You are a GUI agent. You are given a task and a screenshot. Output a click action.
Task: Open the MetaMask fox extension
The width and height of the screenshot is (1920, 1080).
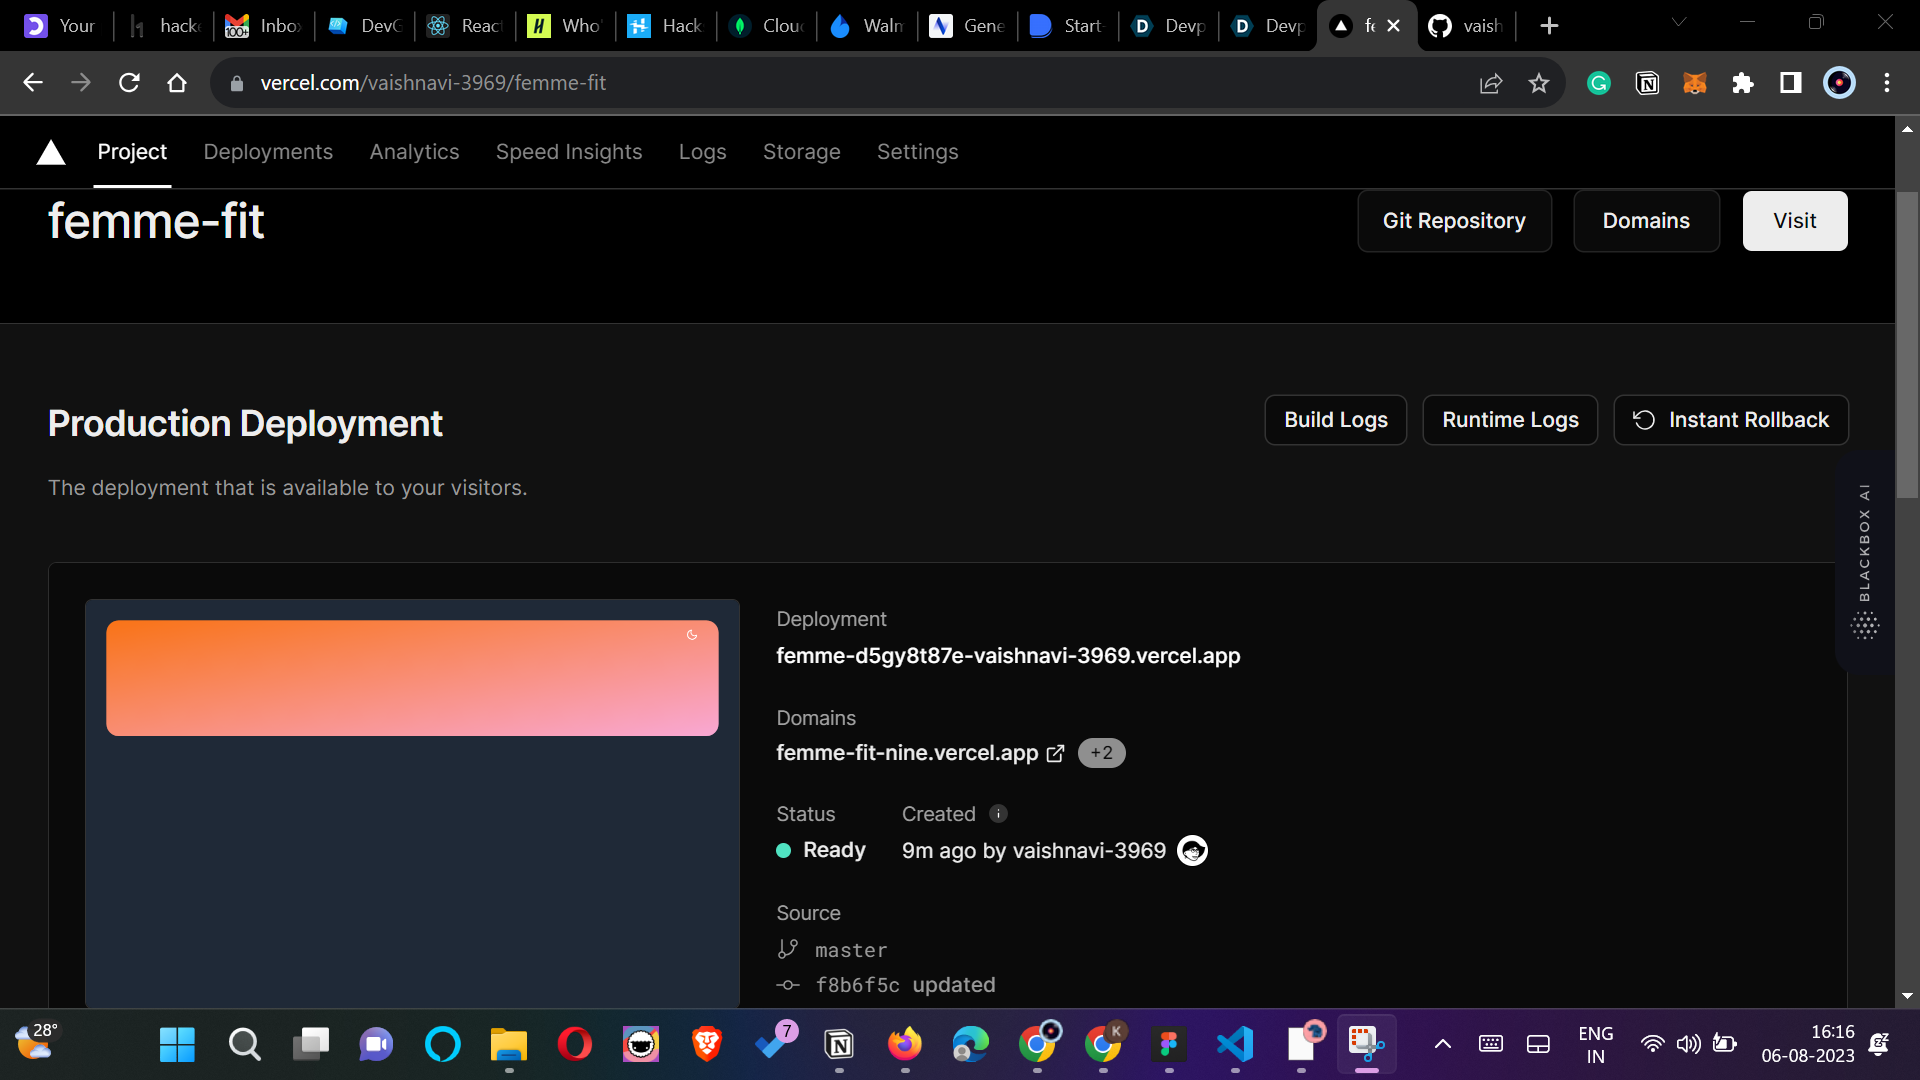click(x=1694, y=83)
